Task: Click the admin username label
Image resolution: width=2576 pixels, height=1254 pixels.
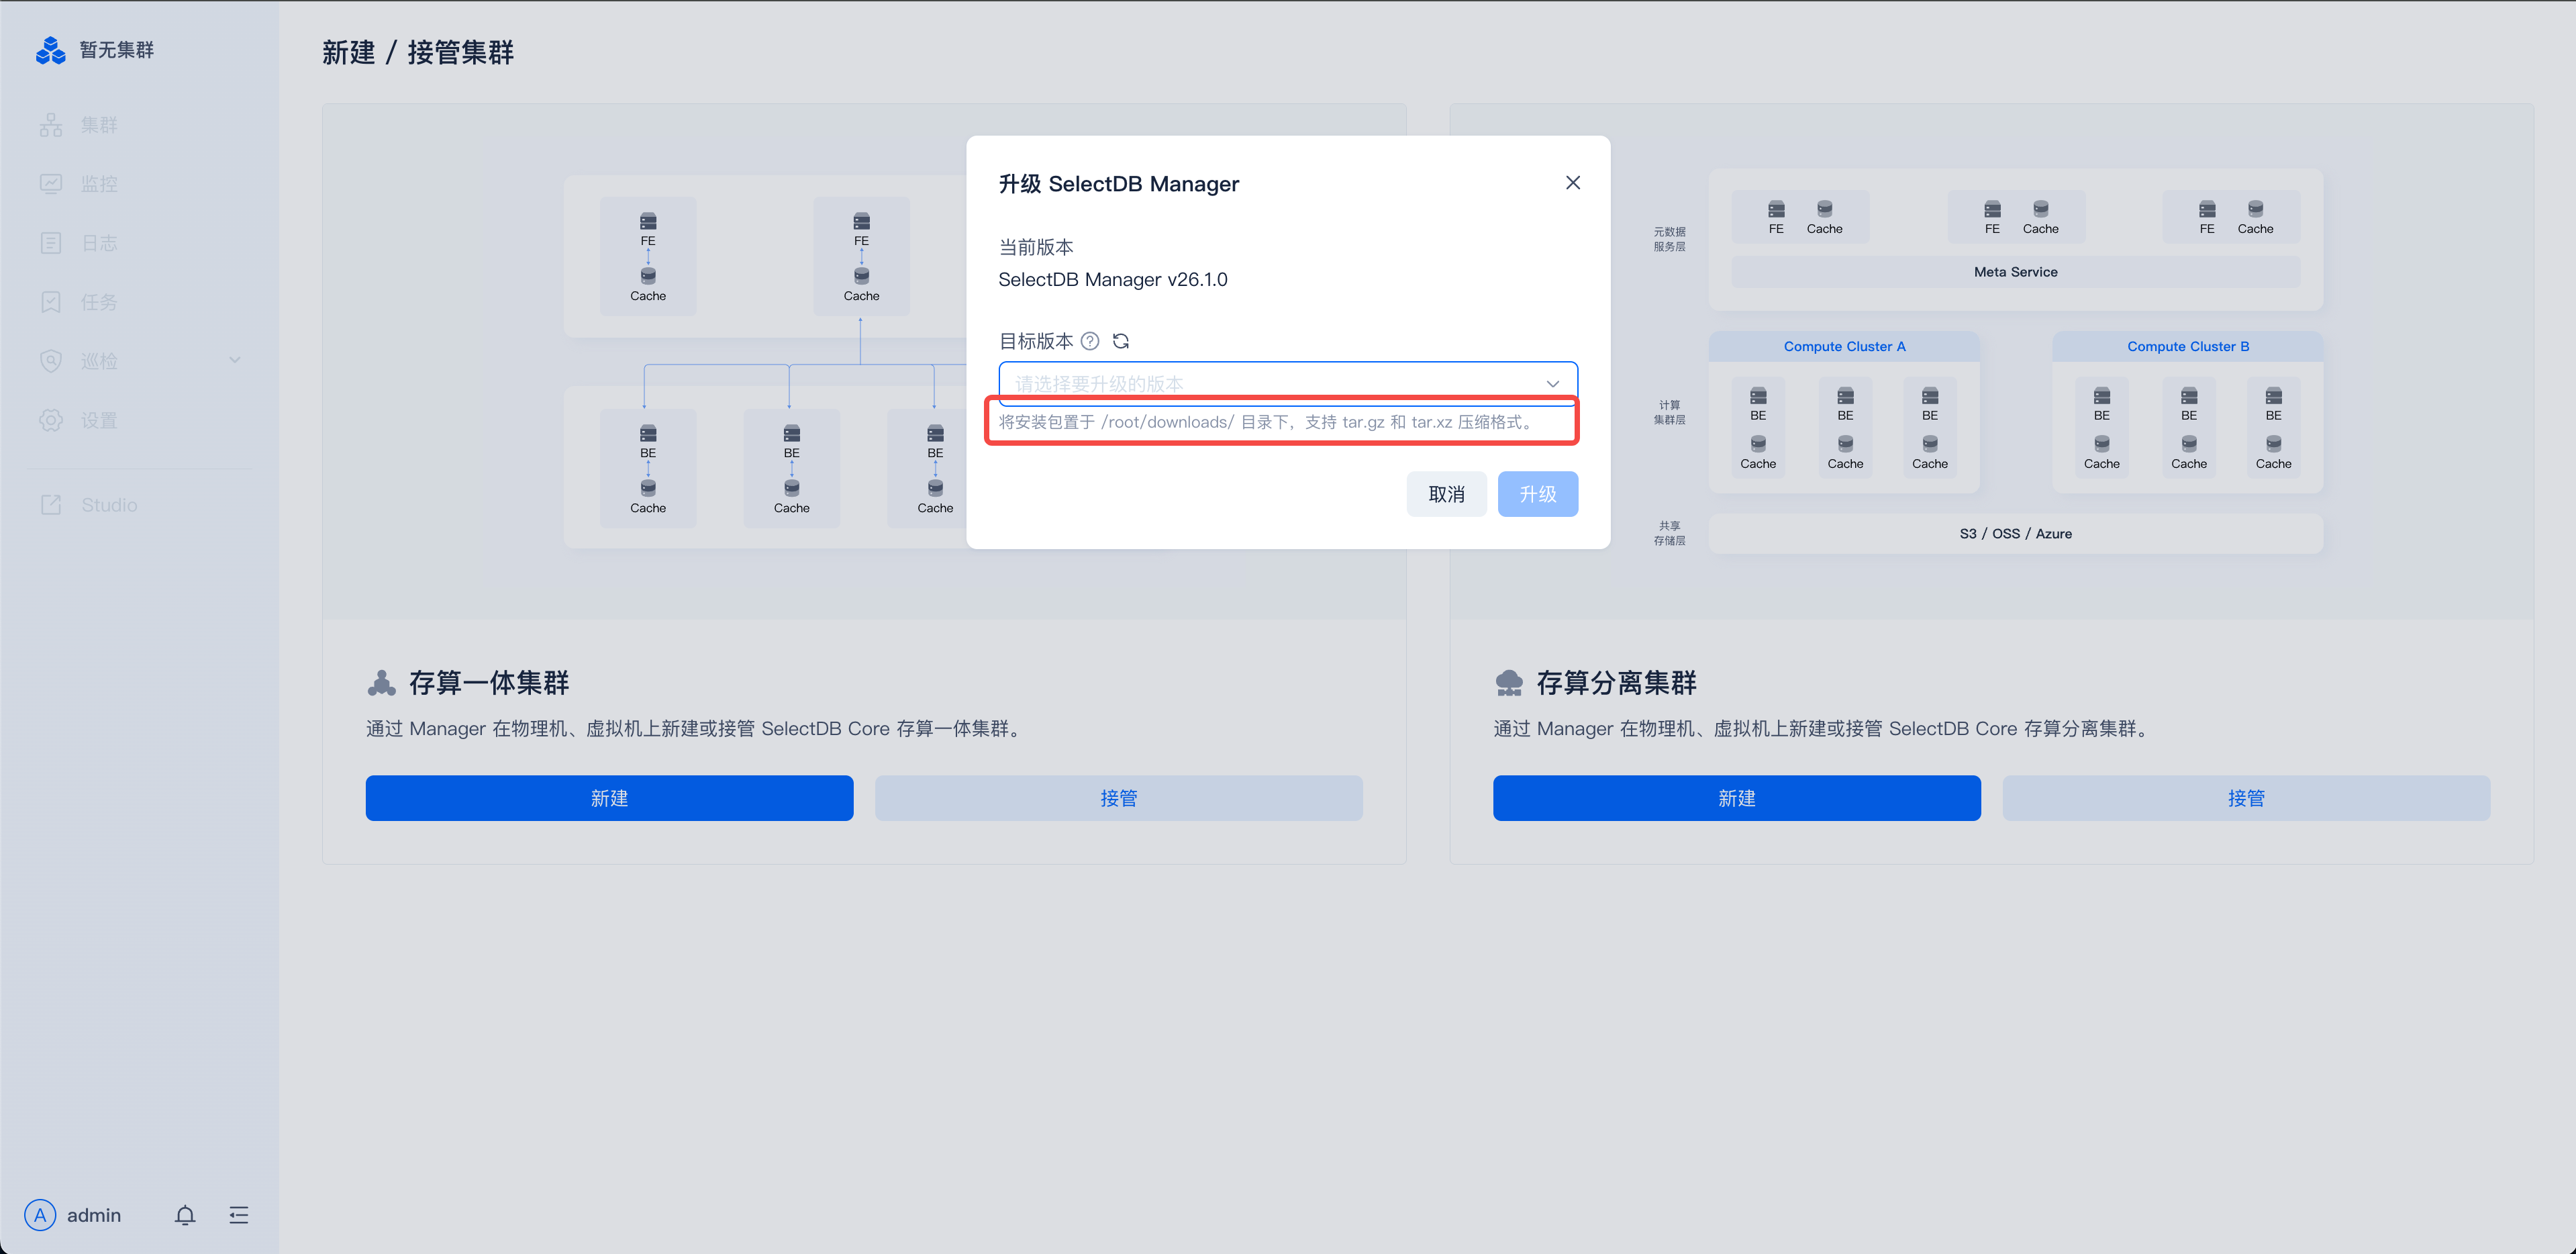Action: pos(94,1215)
